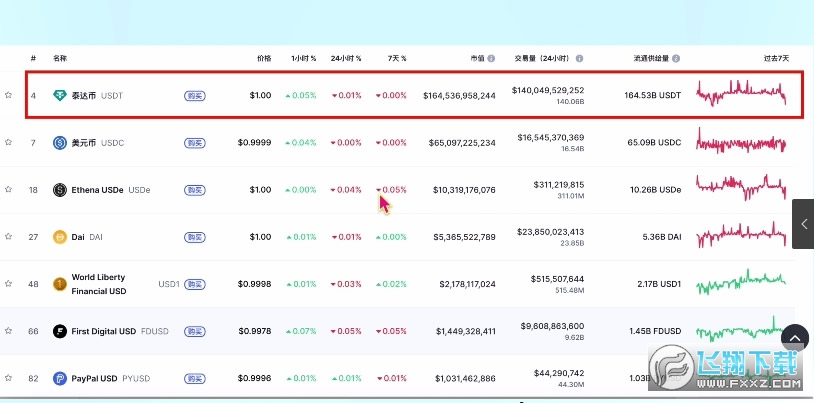This screenshot has height=403, width=814.
Task: Click the info icon beside 流通供应量 header
Action: [x=677, y=59]
